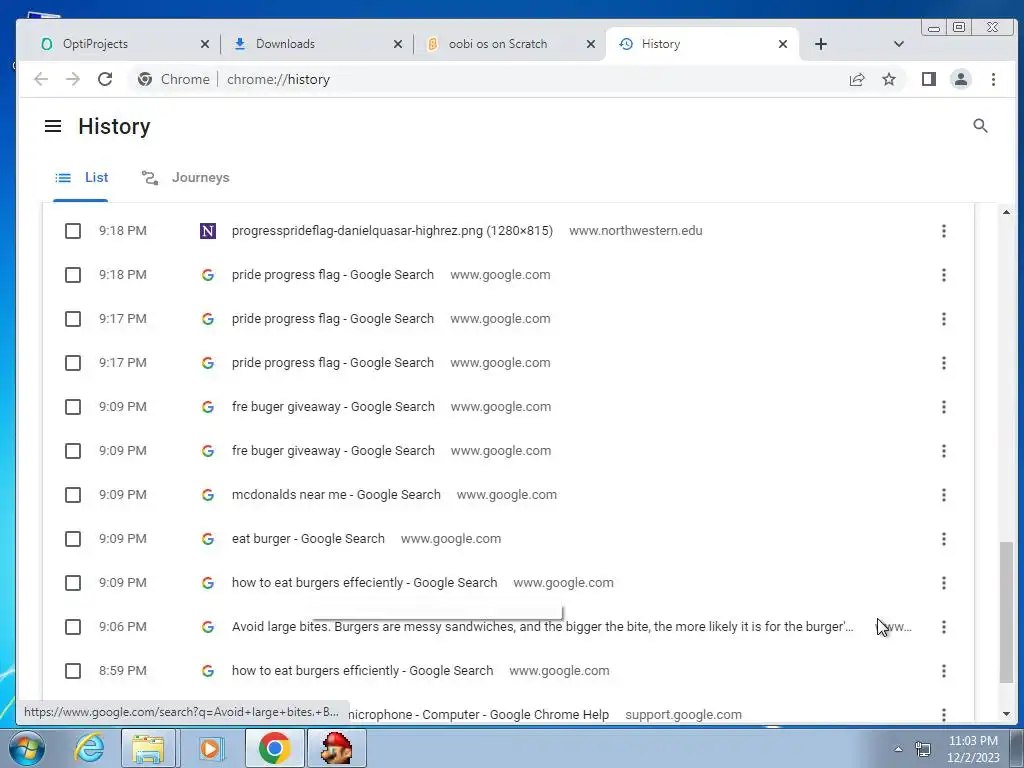Go forward using the forward arrow
This screenshot has width=1024, height=768.
point(72,79)
